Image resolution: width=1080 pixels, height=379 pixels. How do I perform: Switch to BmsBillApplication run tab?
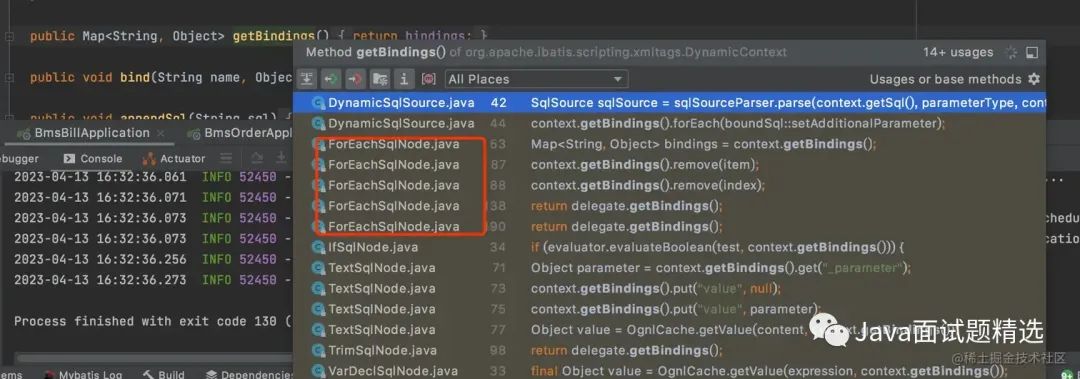[92, 133]
